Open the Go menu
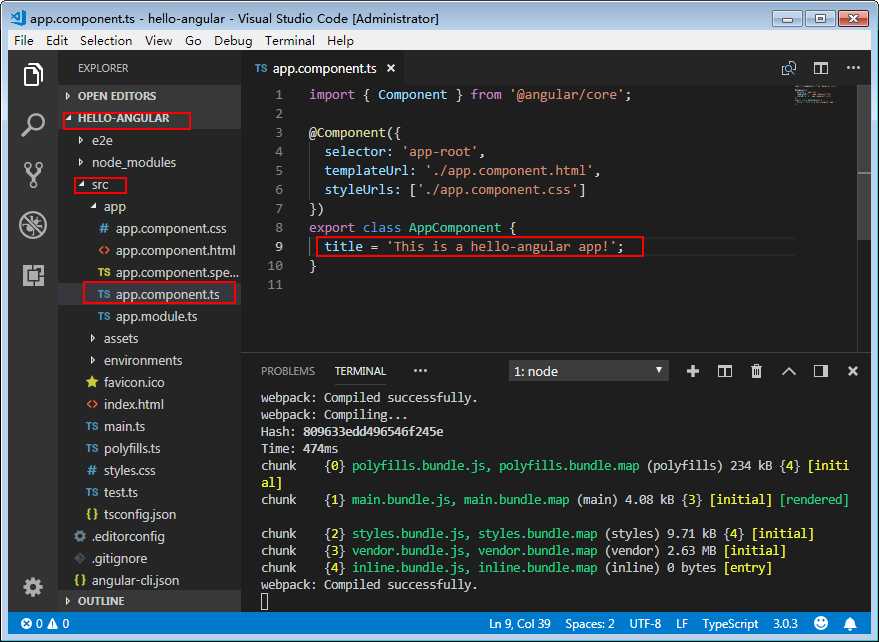This screenshot has height=642, width=879. [193, 41]
